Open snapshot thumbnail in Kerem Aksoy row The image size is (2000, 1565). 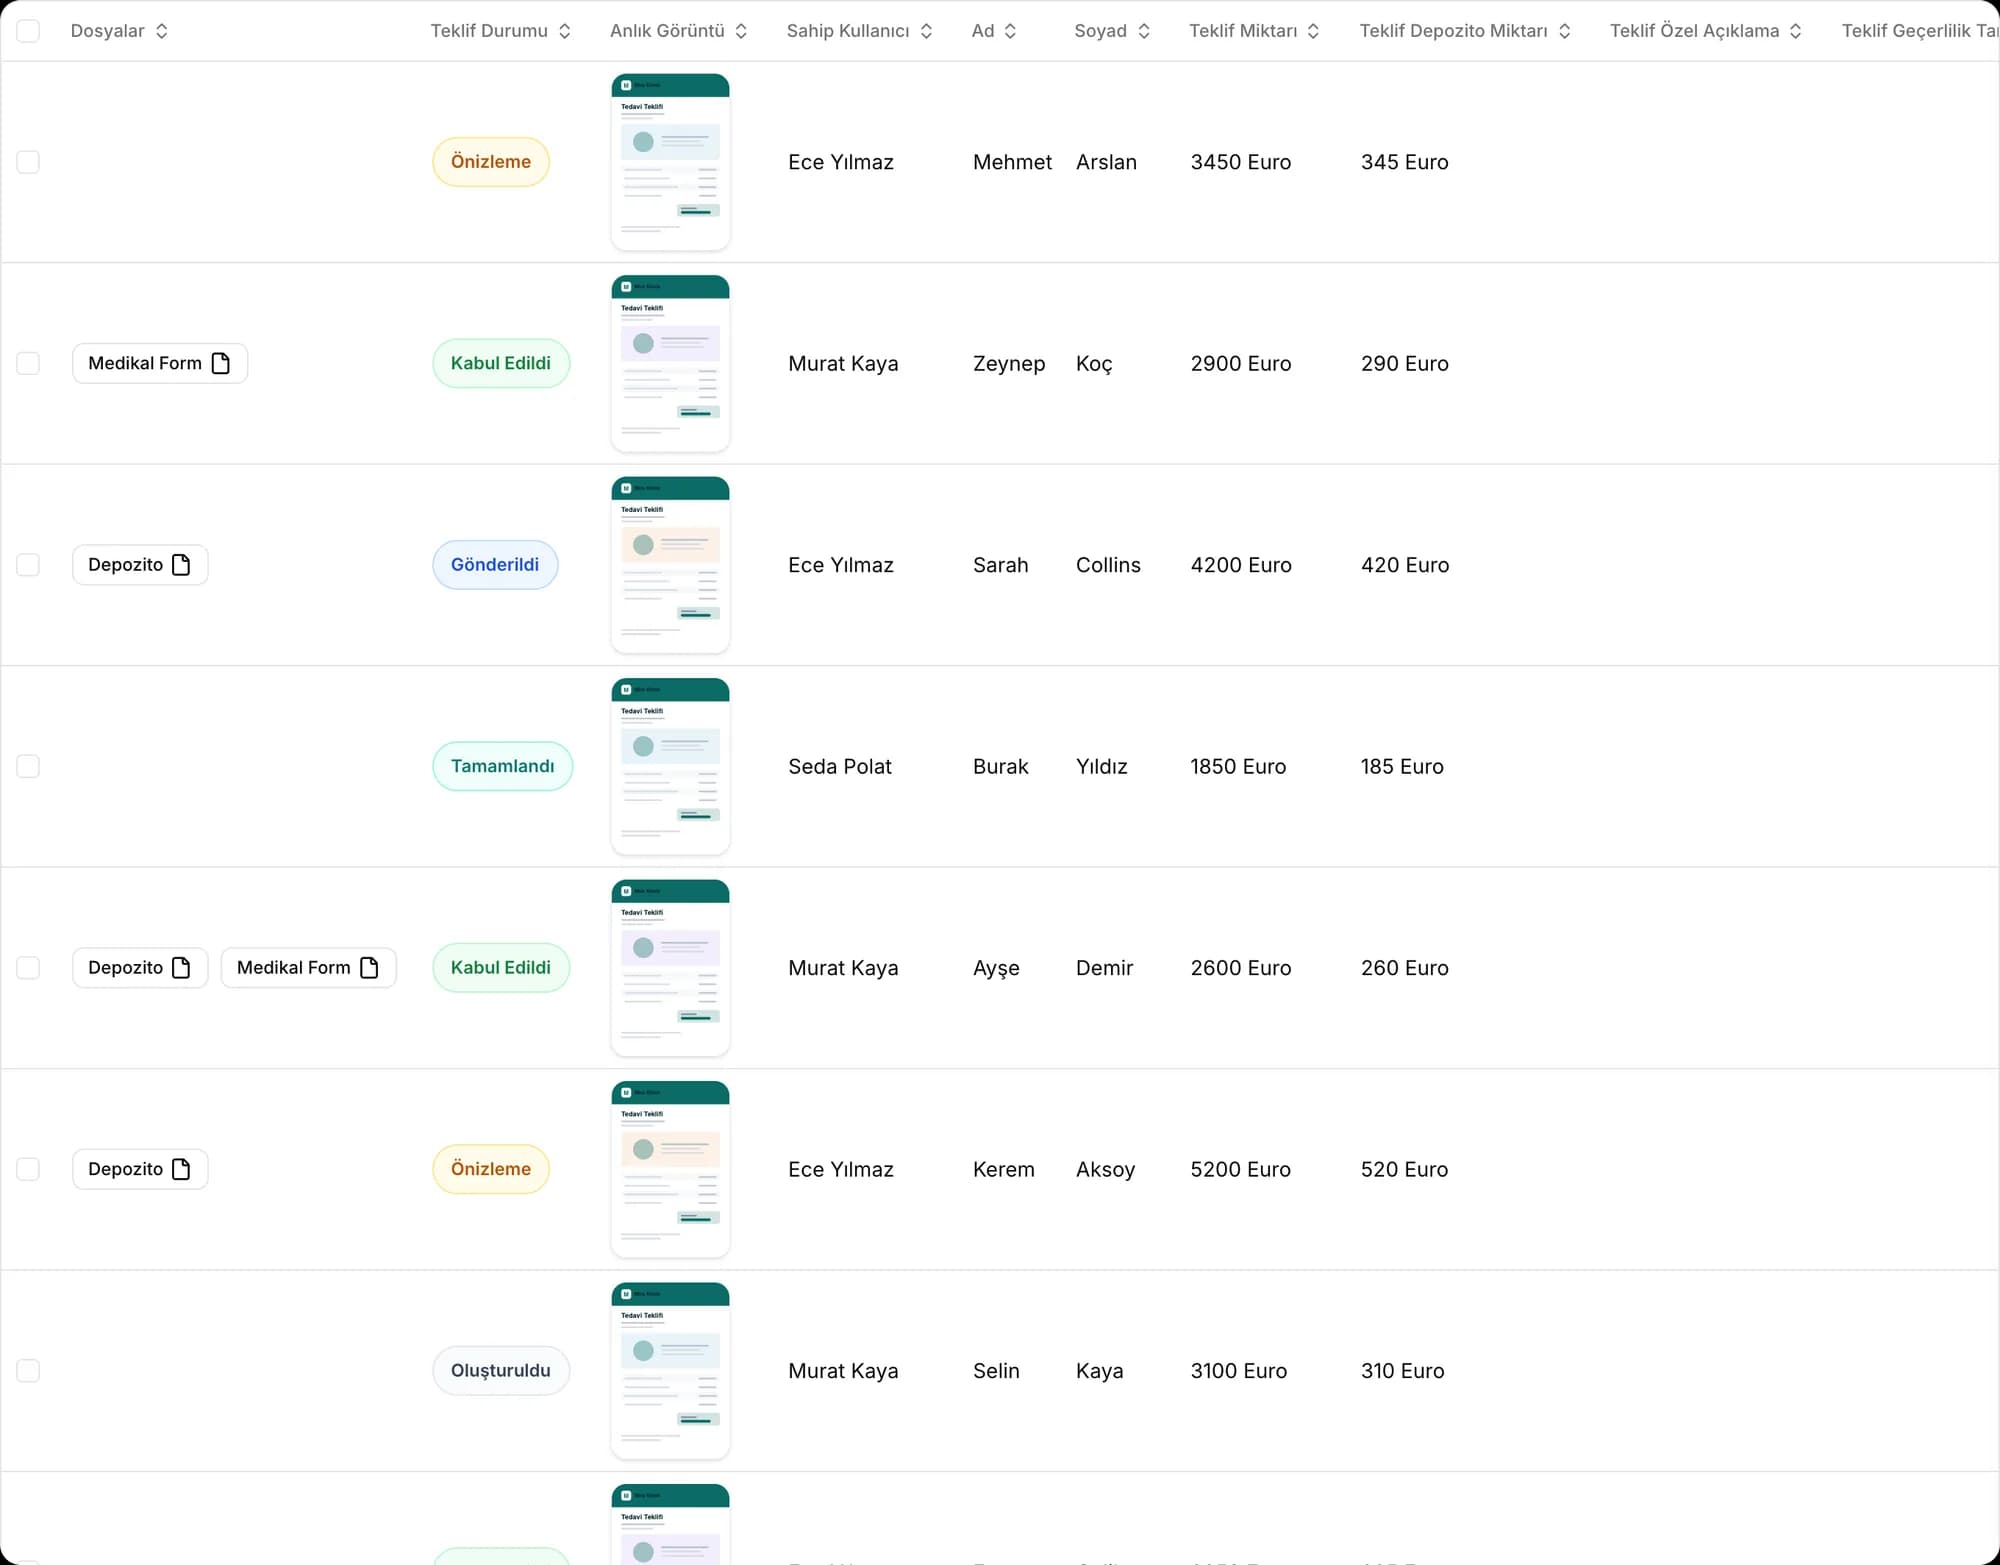click(x=670, y=1169)
